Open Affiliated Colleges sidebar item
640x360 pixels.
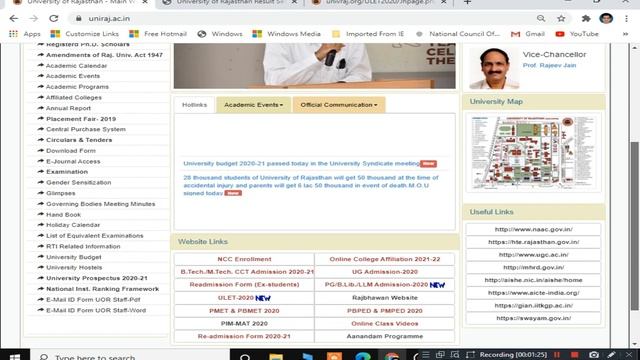click(x=74, y=98)
